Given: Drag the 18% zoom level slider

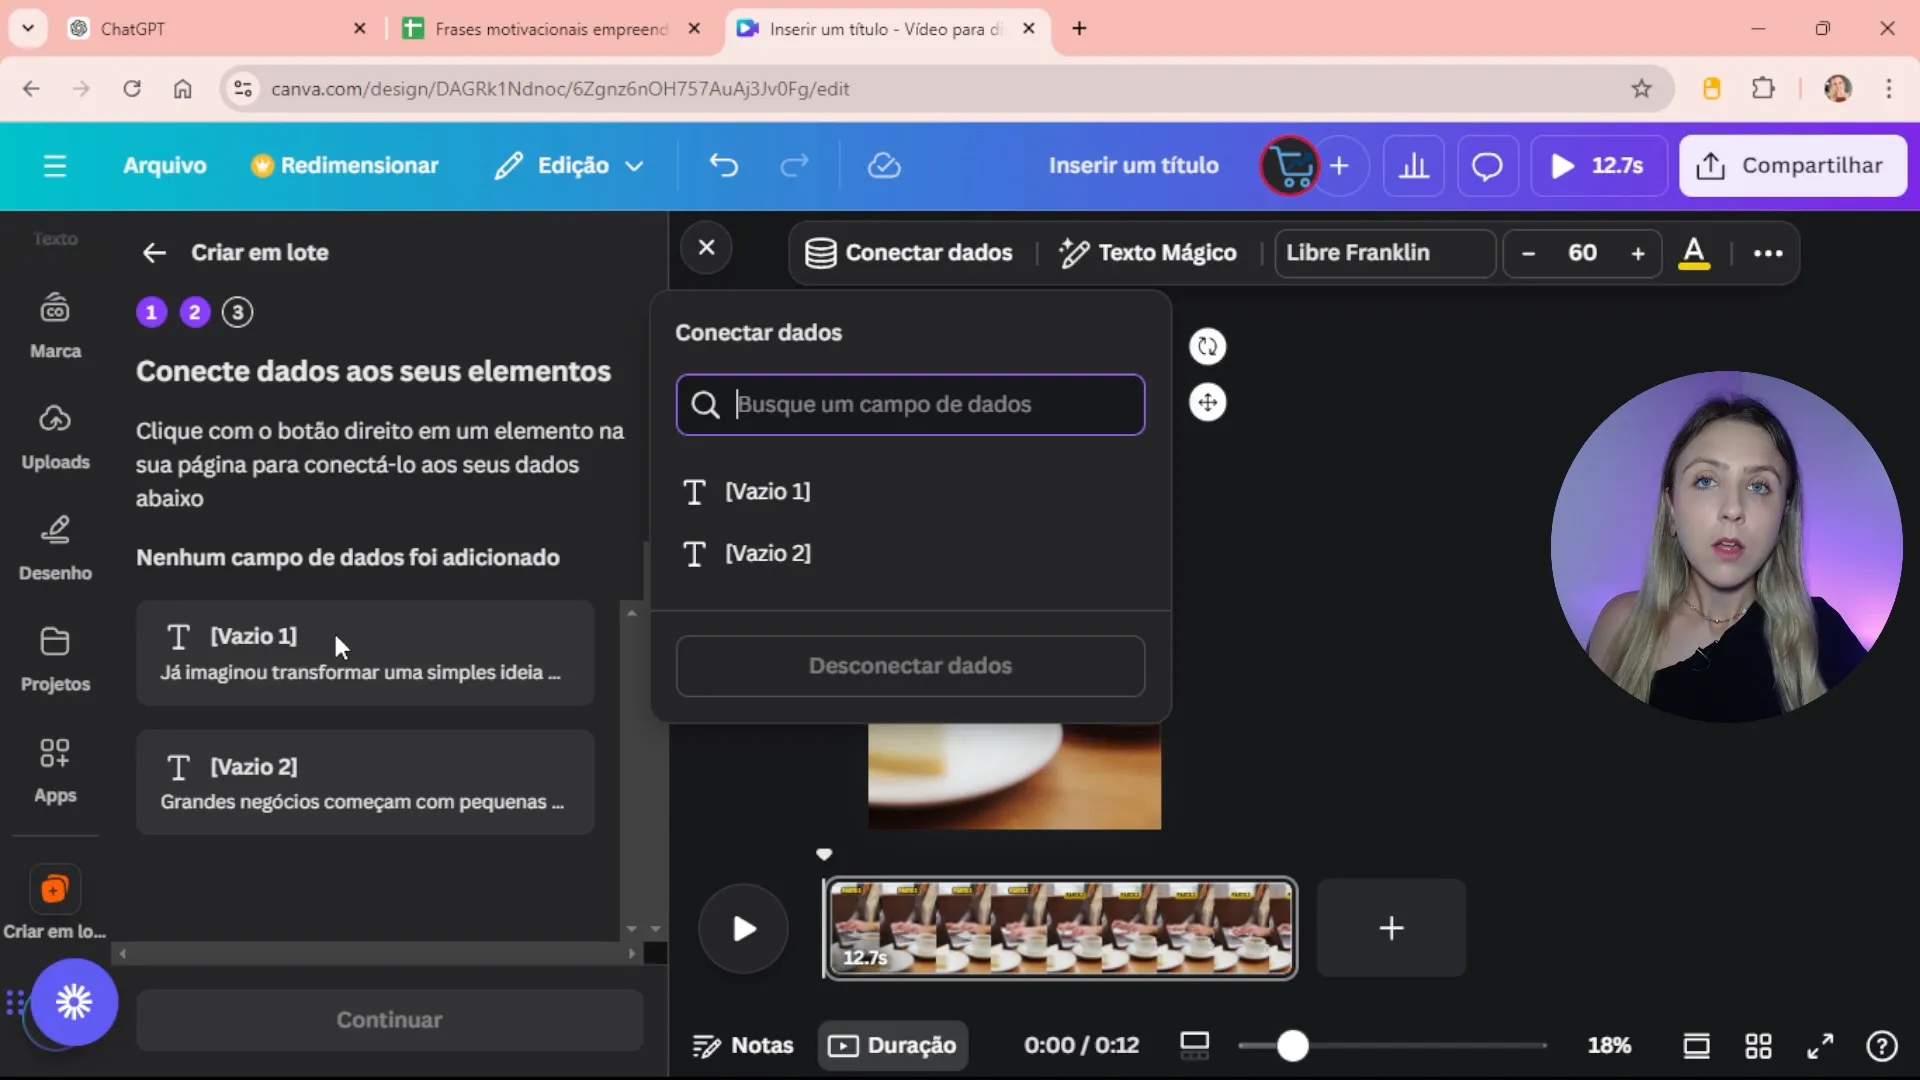Looking at the screenshot, I should pyautogui.click(x=1292, y=1044).
